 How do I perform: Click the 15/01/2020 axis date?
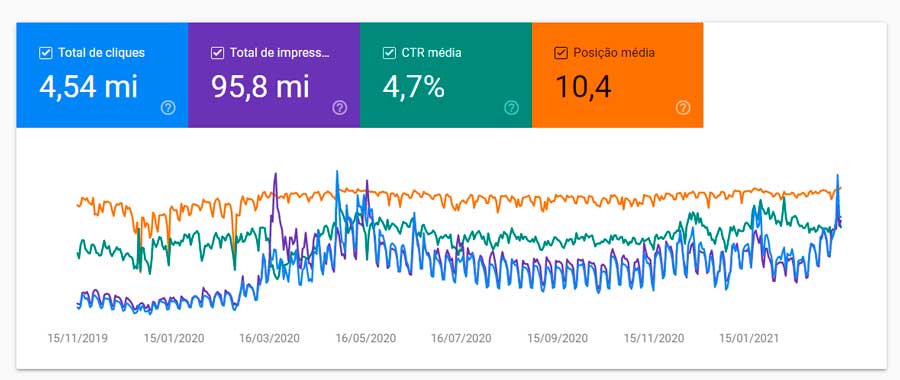[x=173, y=338]
